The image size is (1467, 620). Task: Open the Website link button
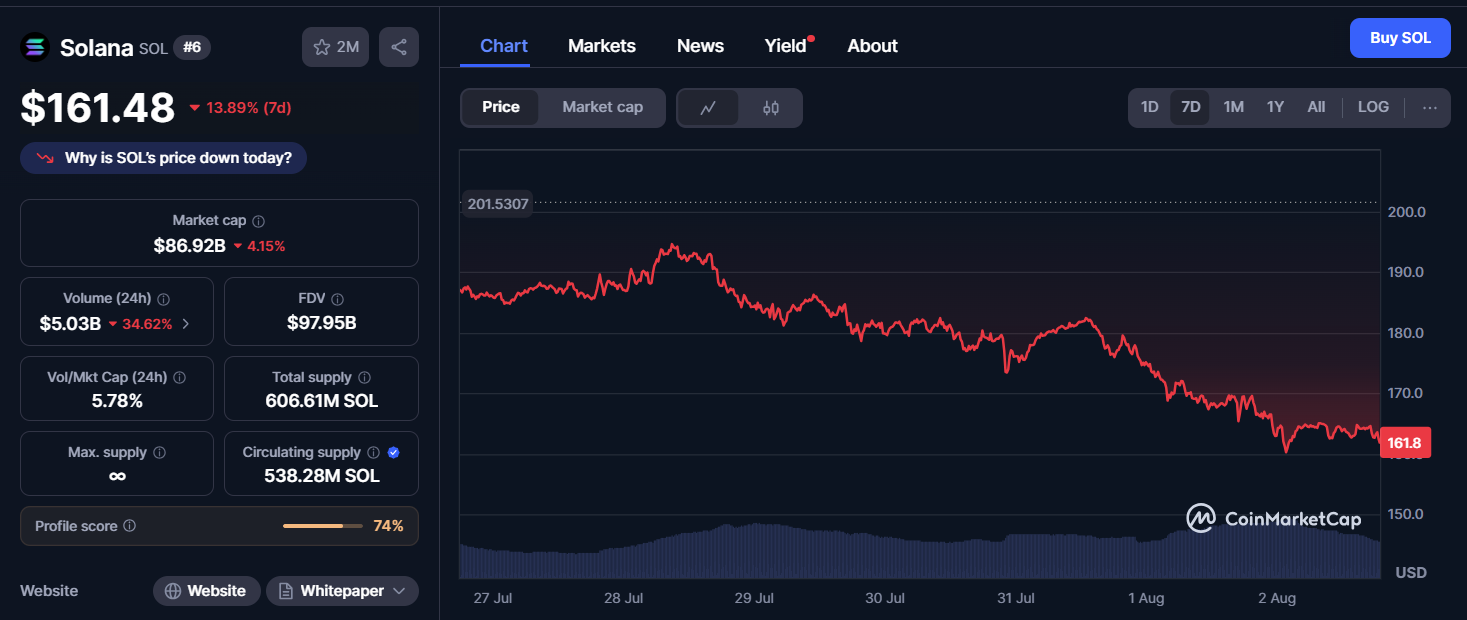coord(207,591)
